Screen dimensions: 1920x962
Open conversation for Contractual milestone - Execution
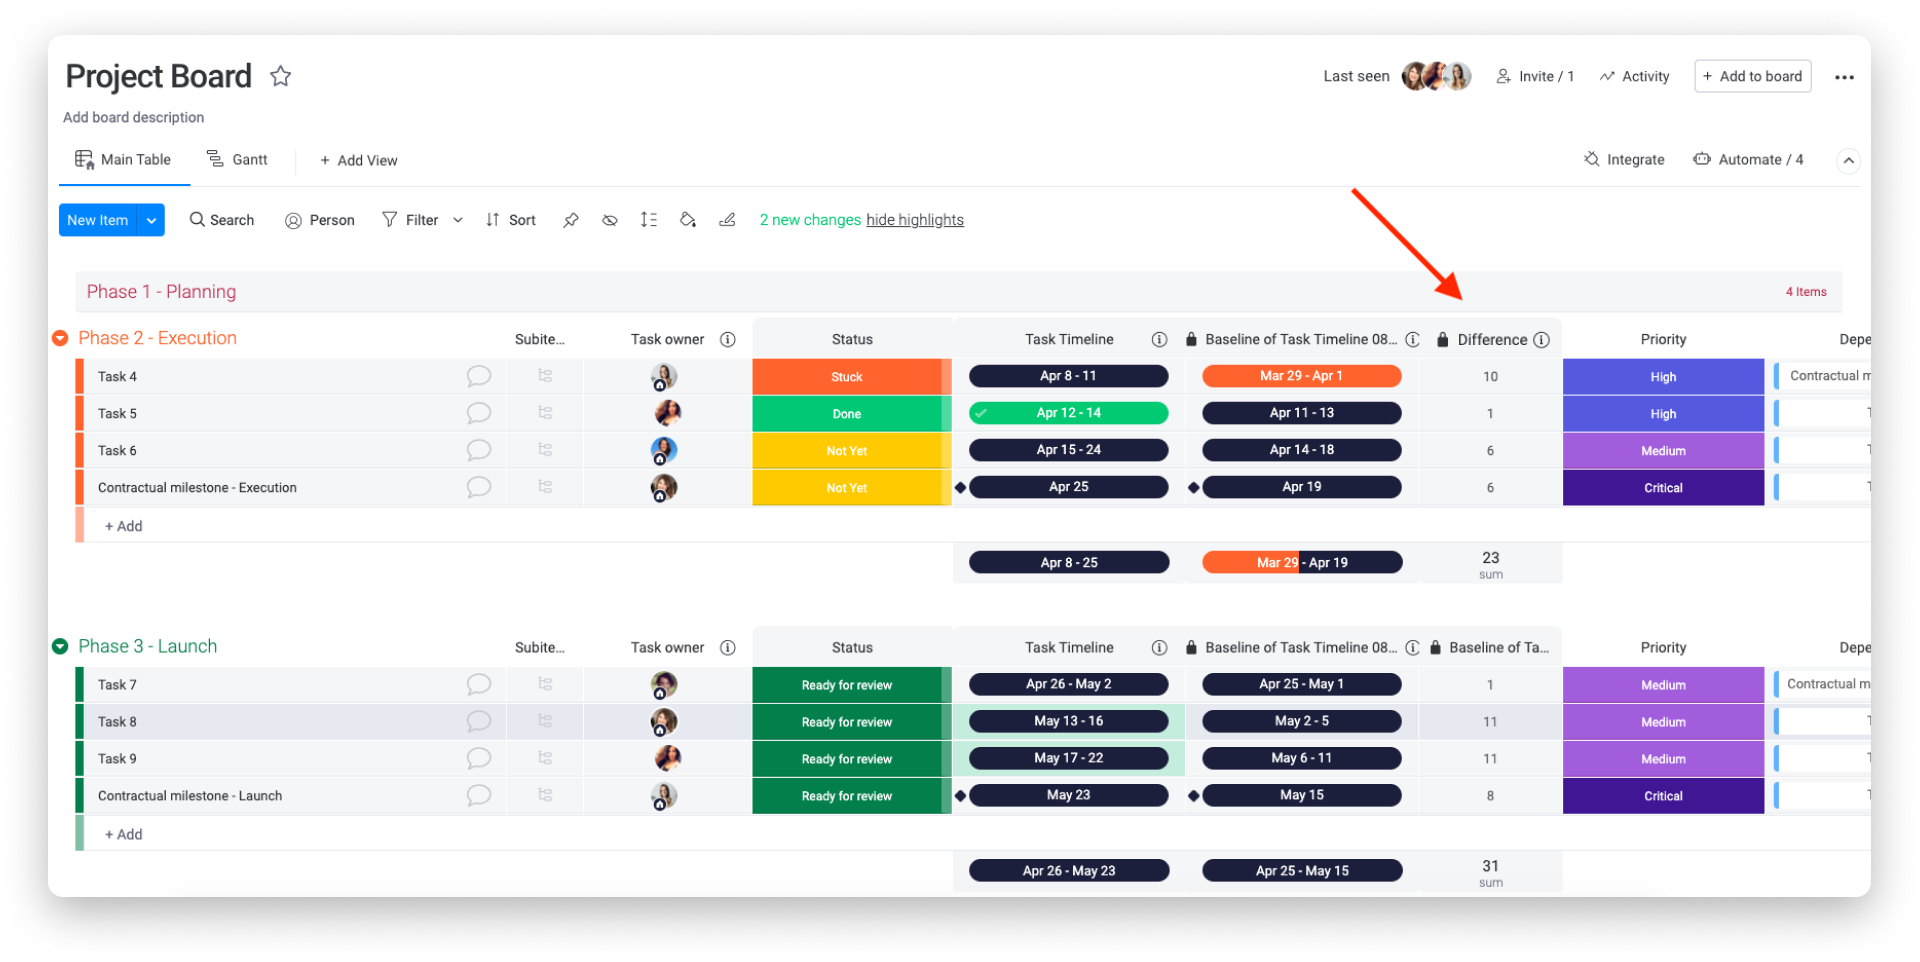pyautogui.click(x=479, y=487)
